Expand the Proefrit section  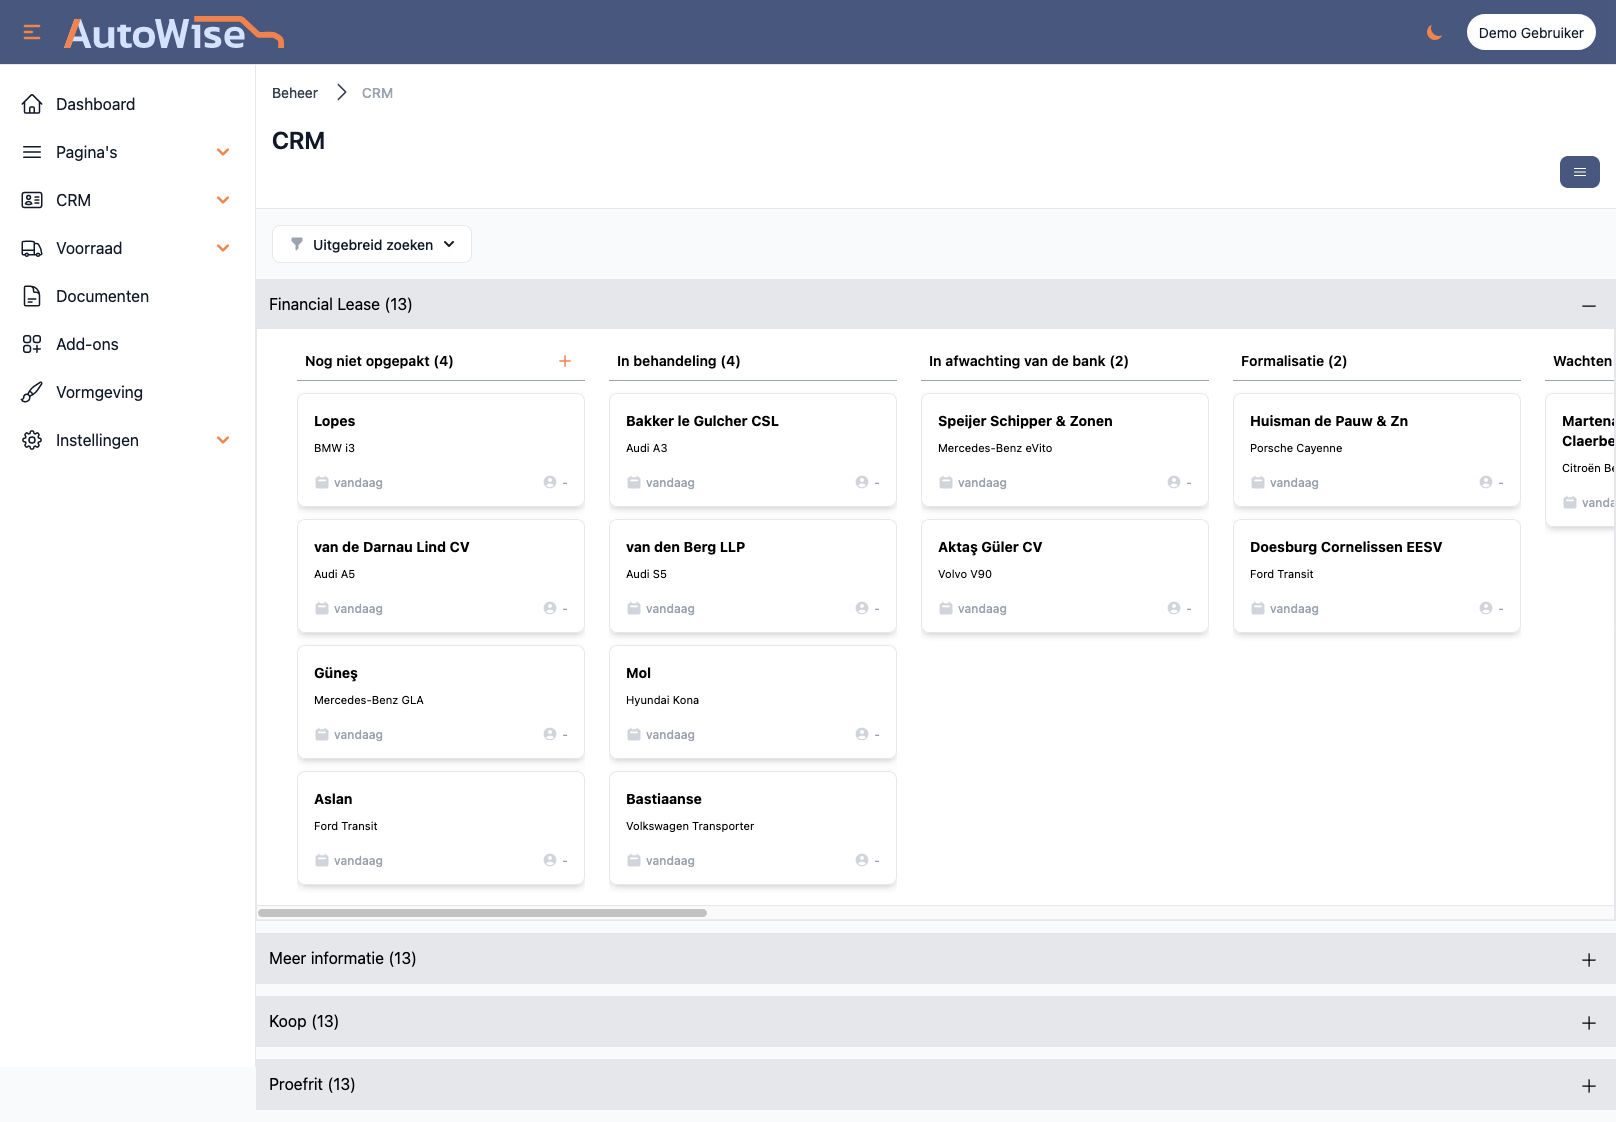[1588, 1085]
